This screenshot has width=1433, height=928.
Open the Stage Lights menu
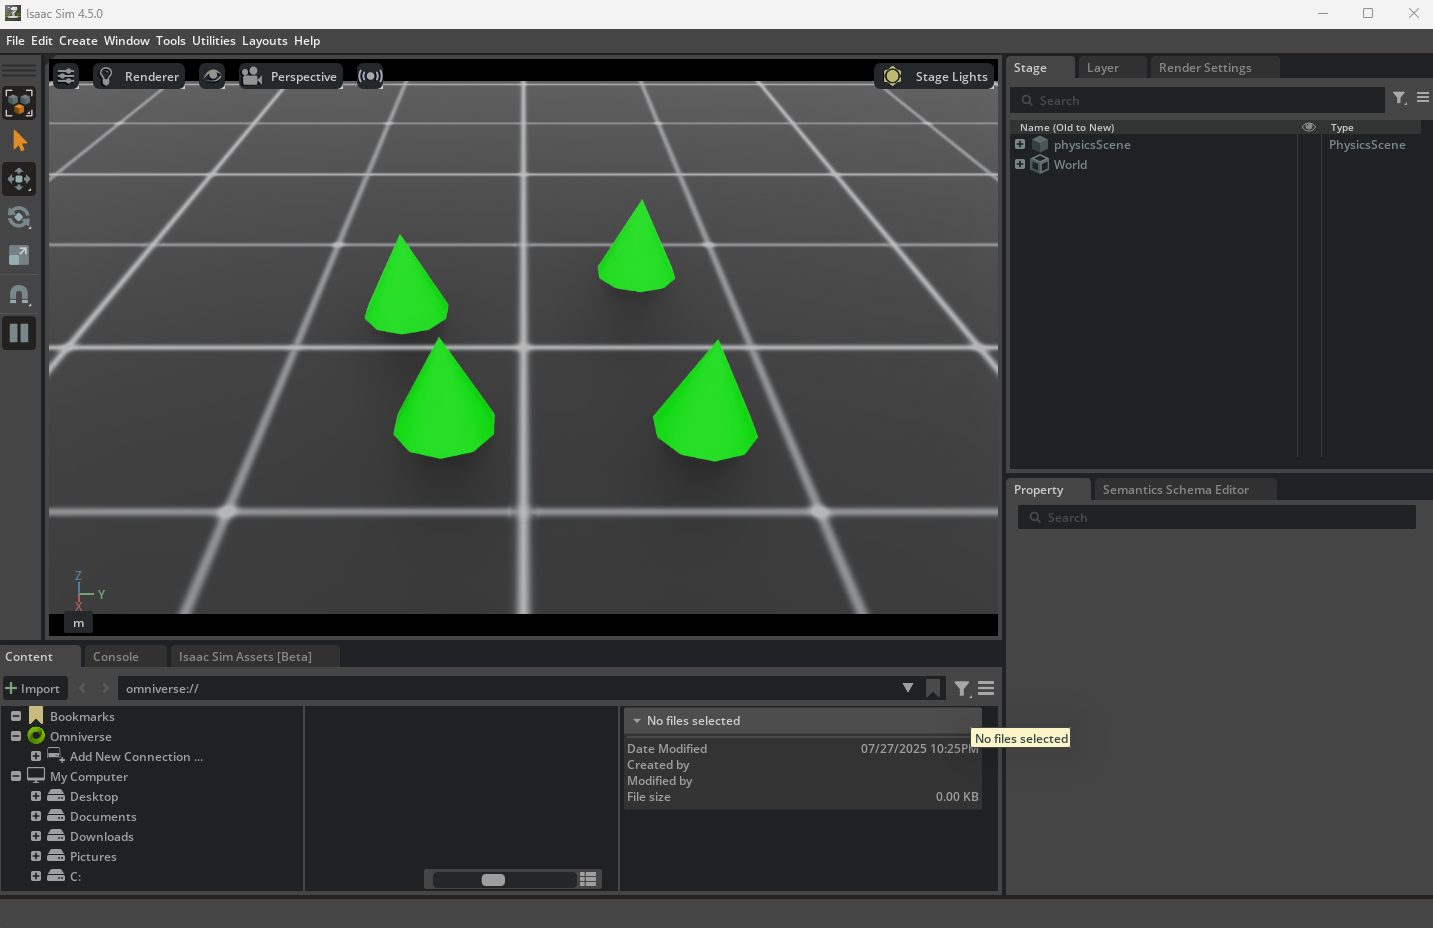[x=935, y=76]
